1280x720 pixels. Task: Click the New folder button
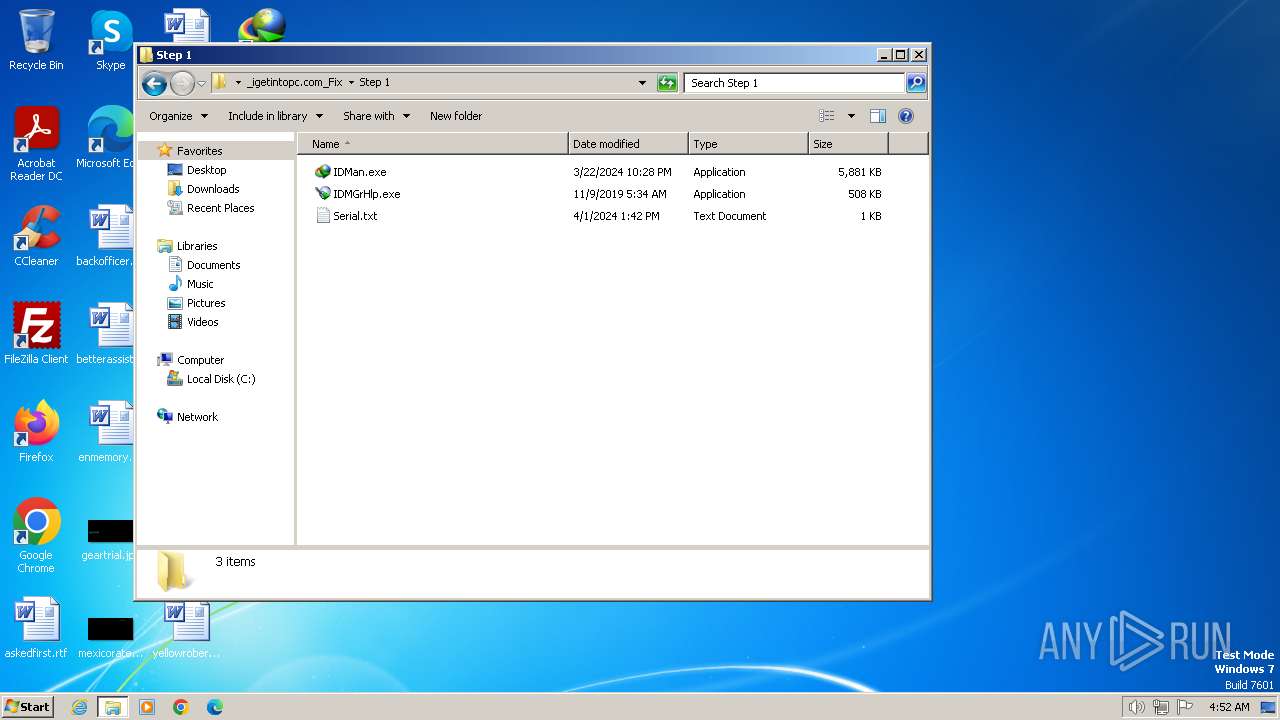pos(456,116)
